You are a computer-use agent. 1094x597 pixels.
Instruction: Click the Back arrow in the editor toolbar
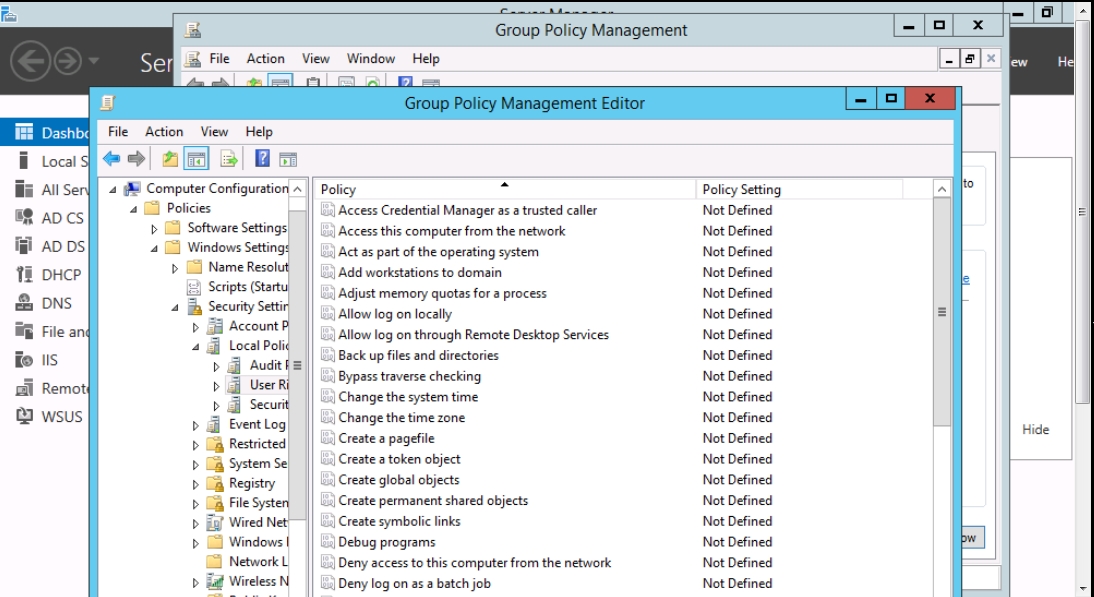[x=111, y=159]
